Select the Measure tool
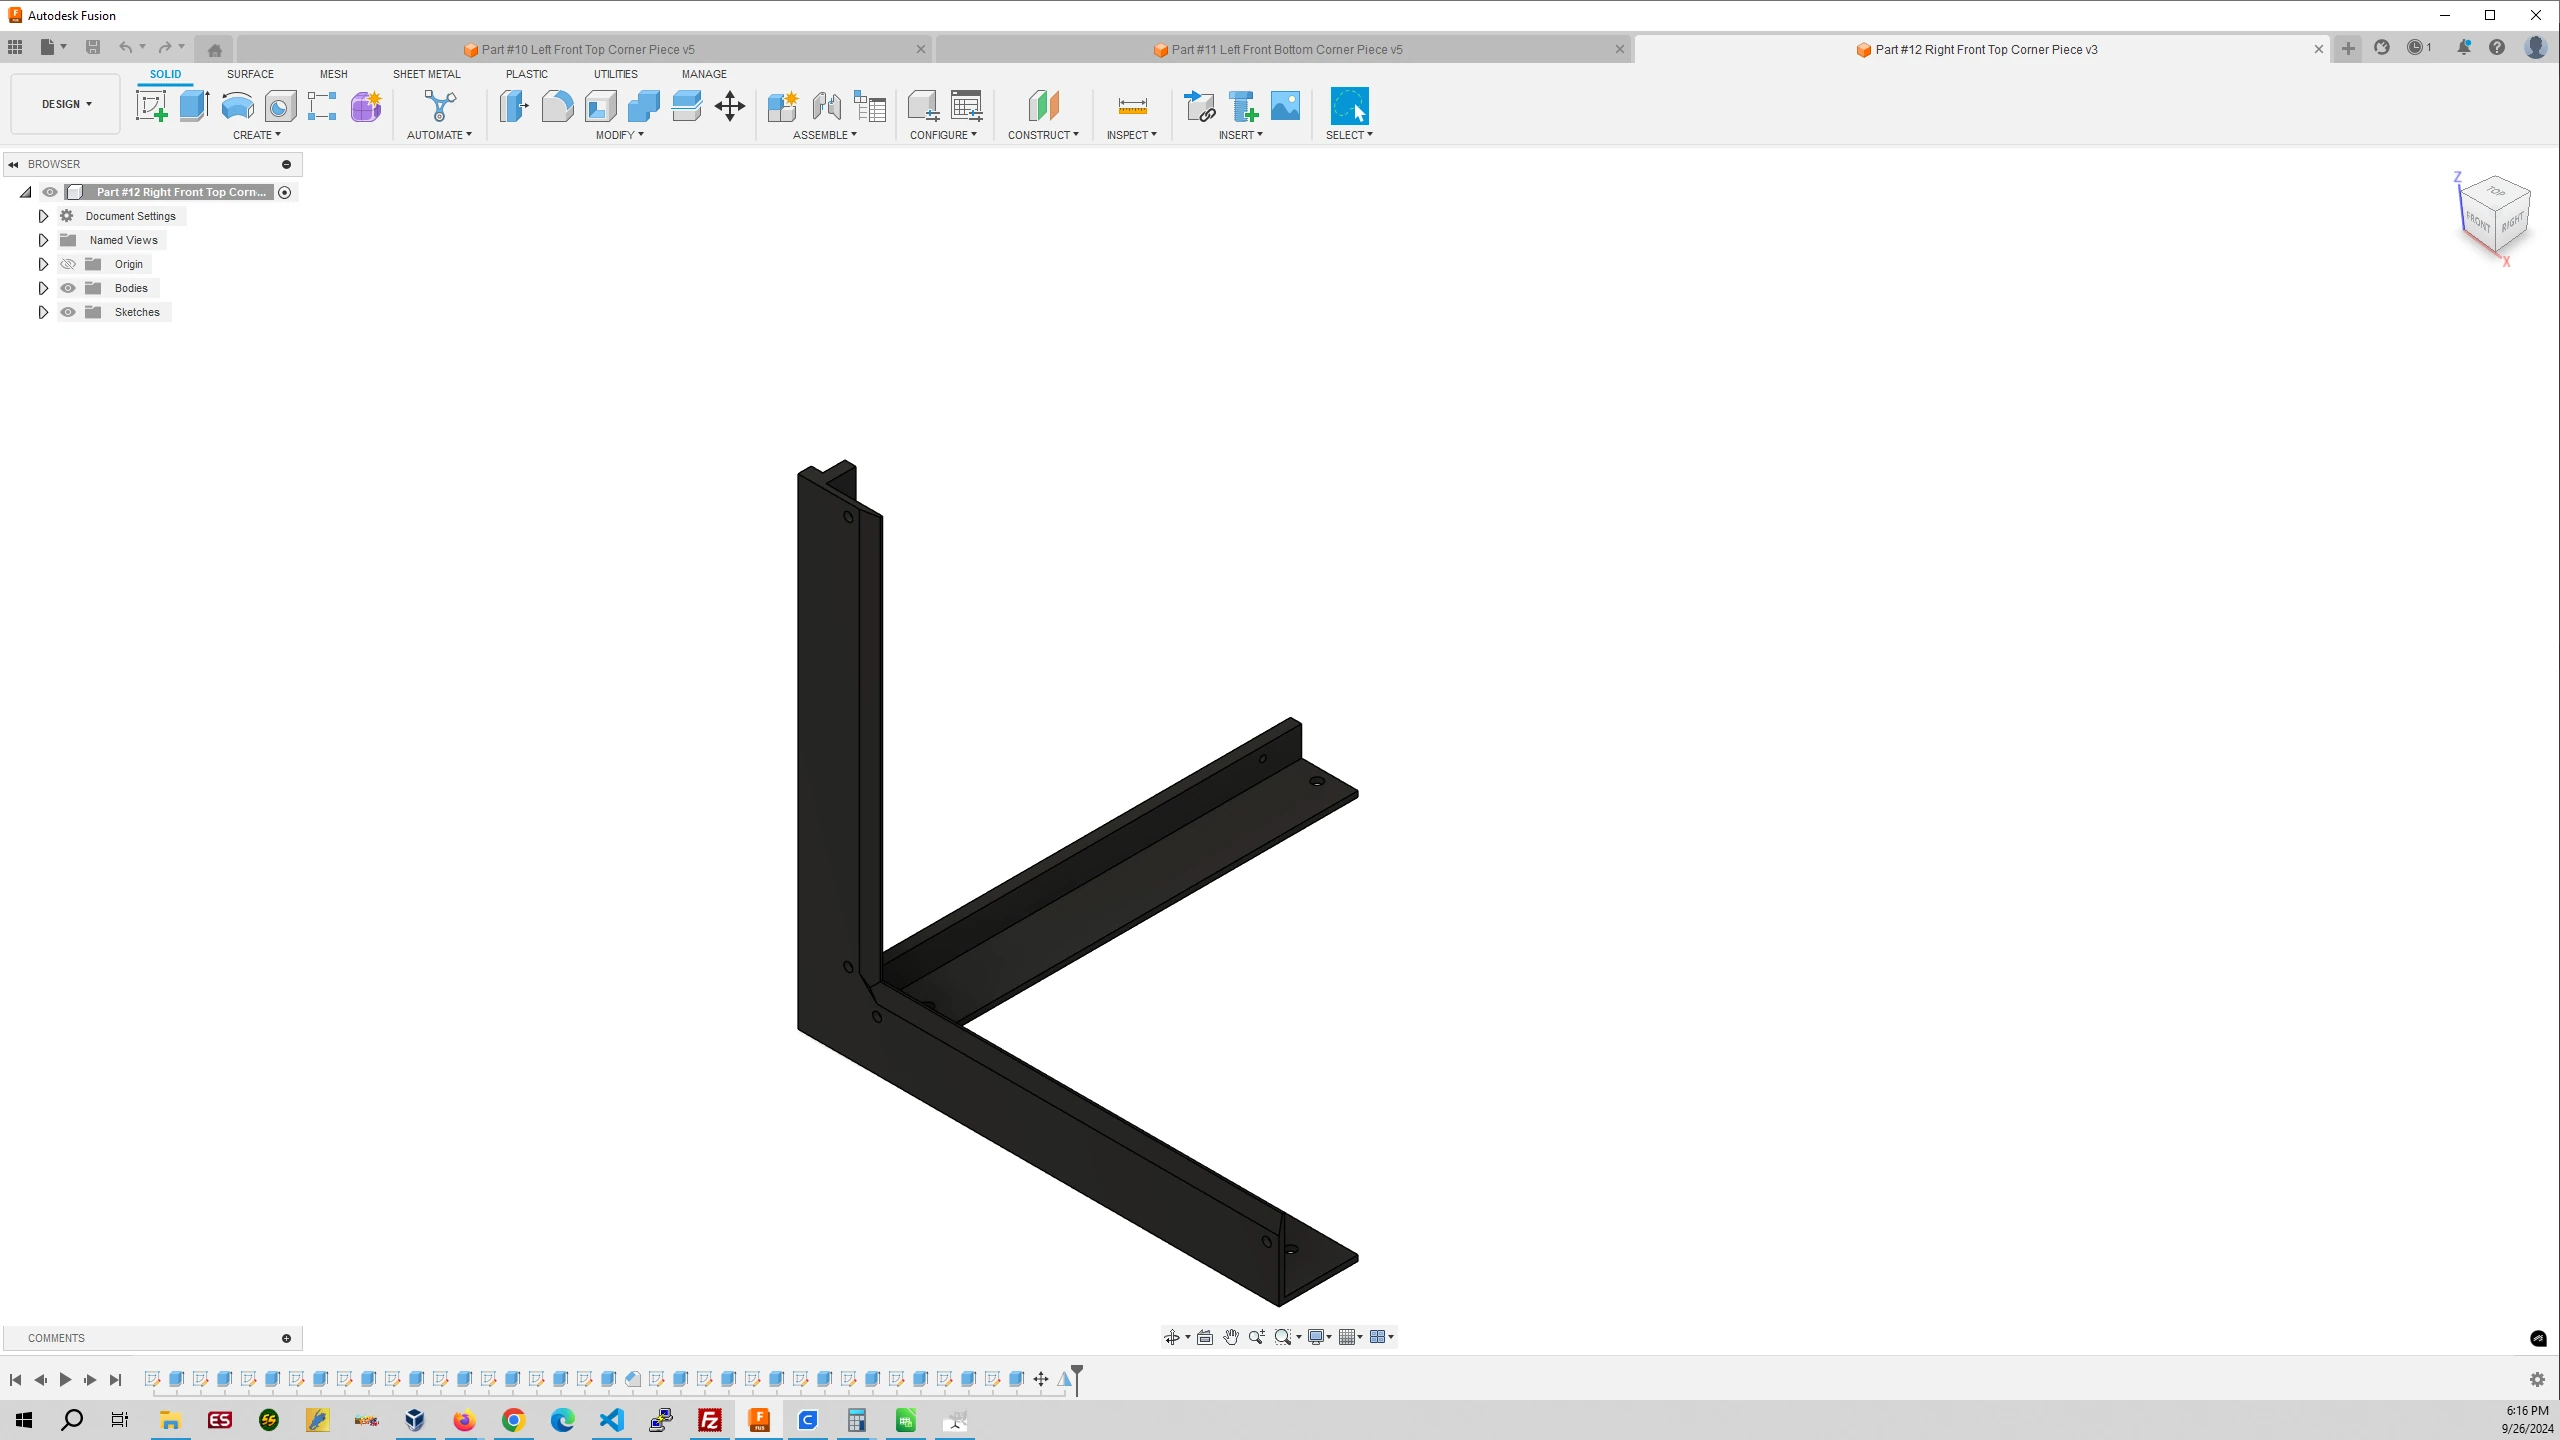 [1132, 106]
